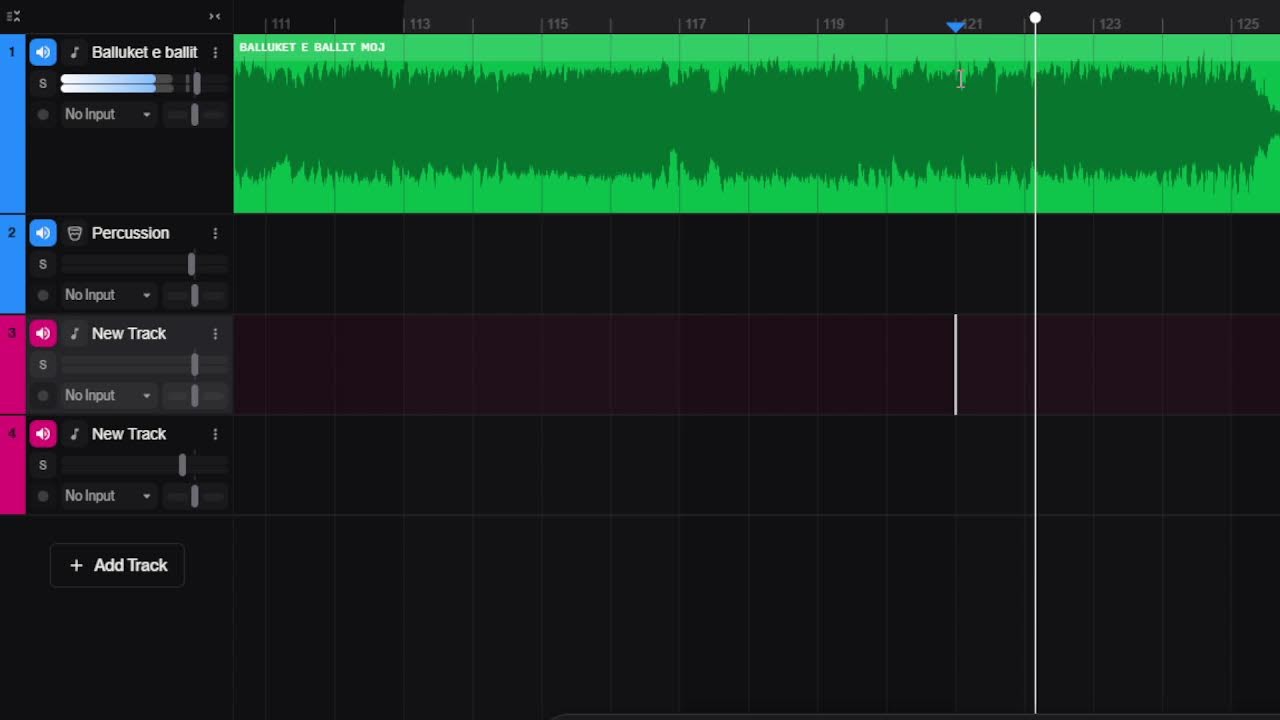This screenshot has width=1280, height=720.
Task: Open track 4 New Track options menu
Action: pos(215,434)
